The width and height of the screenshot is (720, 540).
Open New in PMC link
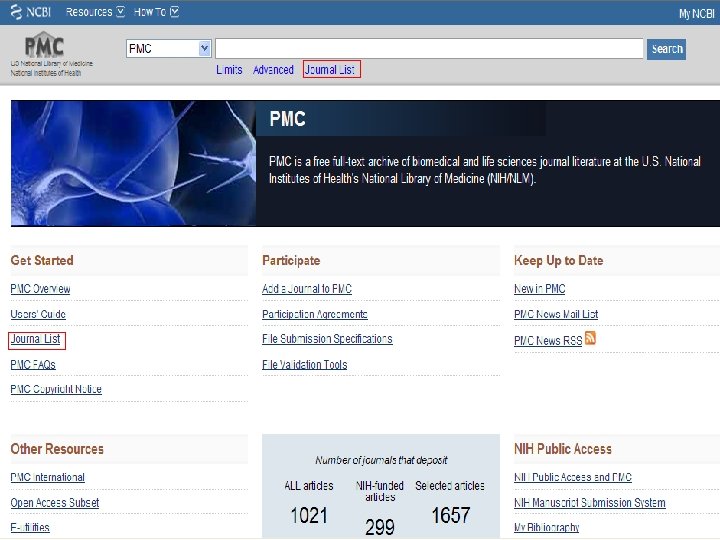(540, 289)
